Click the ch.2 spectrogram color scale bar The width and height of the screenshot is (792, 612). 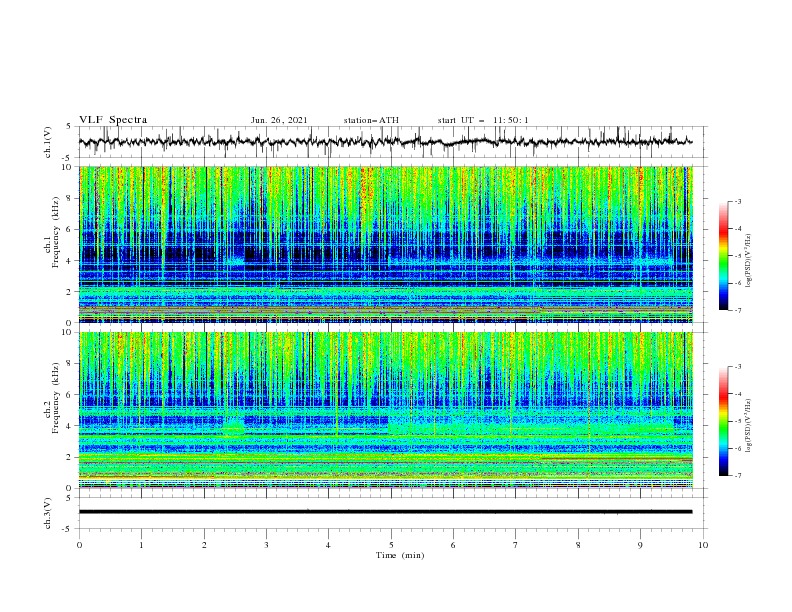723,421
